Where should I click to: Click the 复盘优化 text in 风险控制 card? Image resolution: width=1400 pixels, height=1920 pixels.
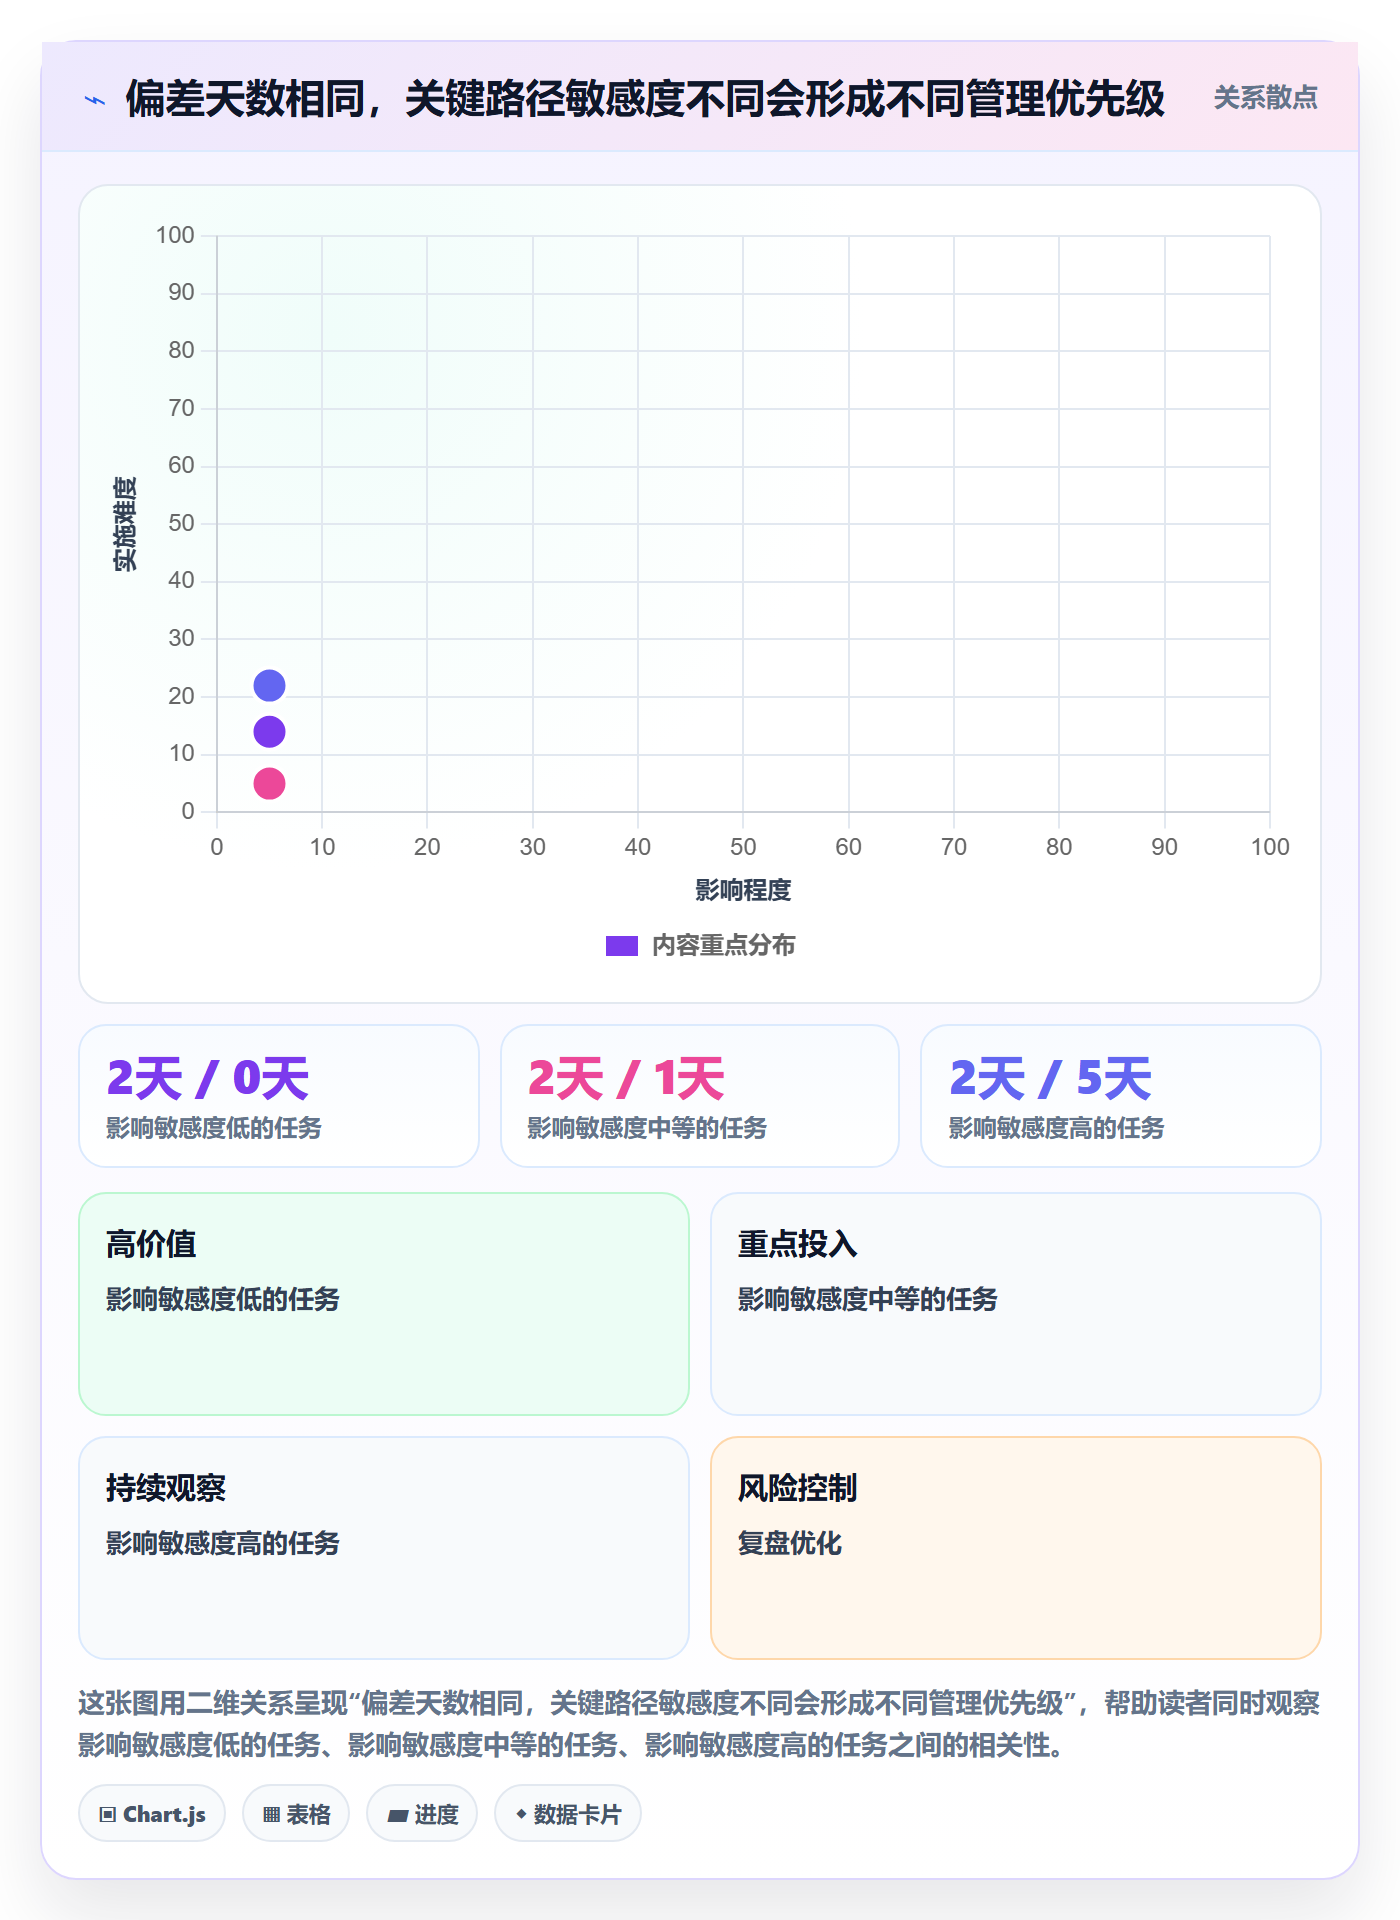790,1543
